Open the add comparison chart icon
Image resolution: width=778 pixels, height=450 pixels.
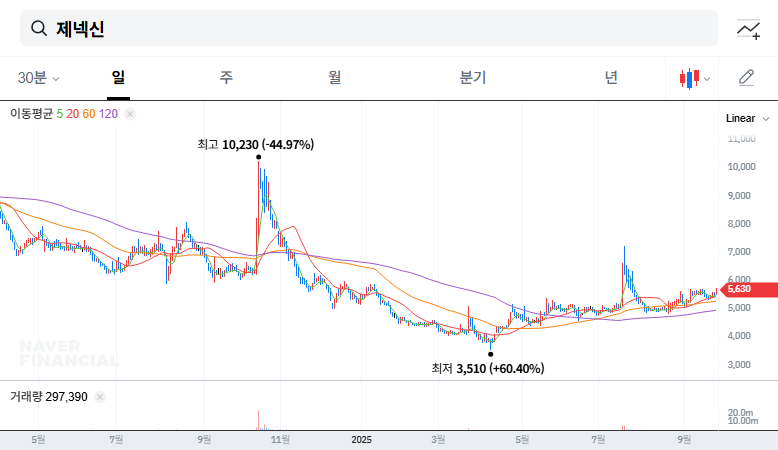pos(748,29)
